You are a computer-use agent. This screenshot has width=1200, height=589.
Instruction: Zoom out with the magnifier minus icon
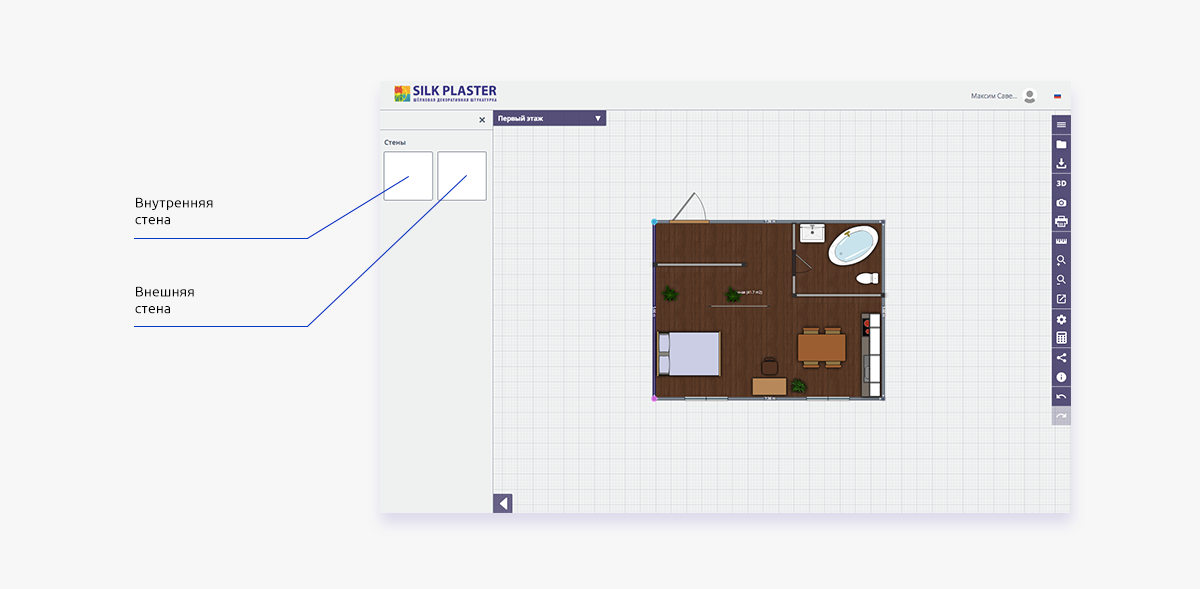click(1061, 280)
